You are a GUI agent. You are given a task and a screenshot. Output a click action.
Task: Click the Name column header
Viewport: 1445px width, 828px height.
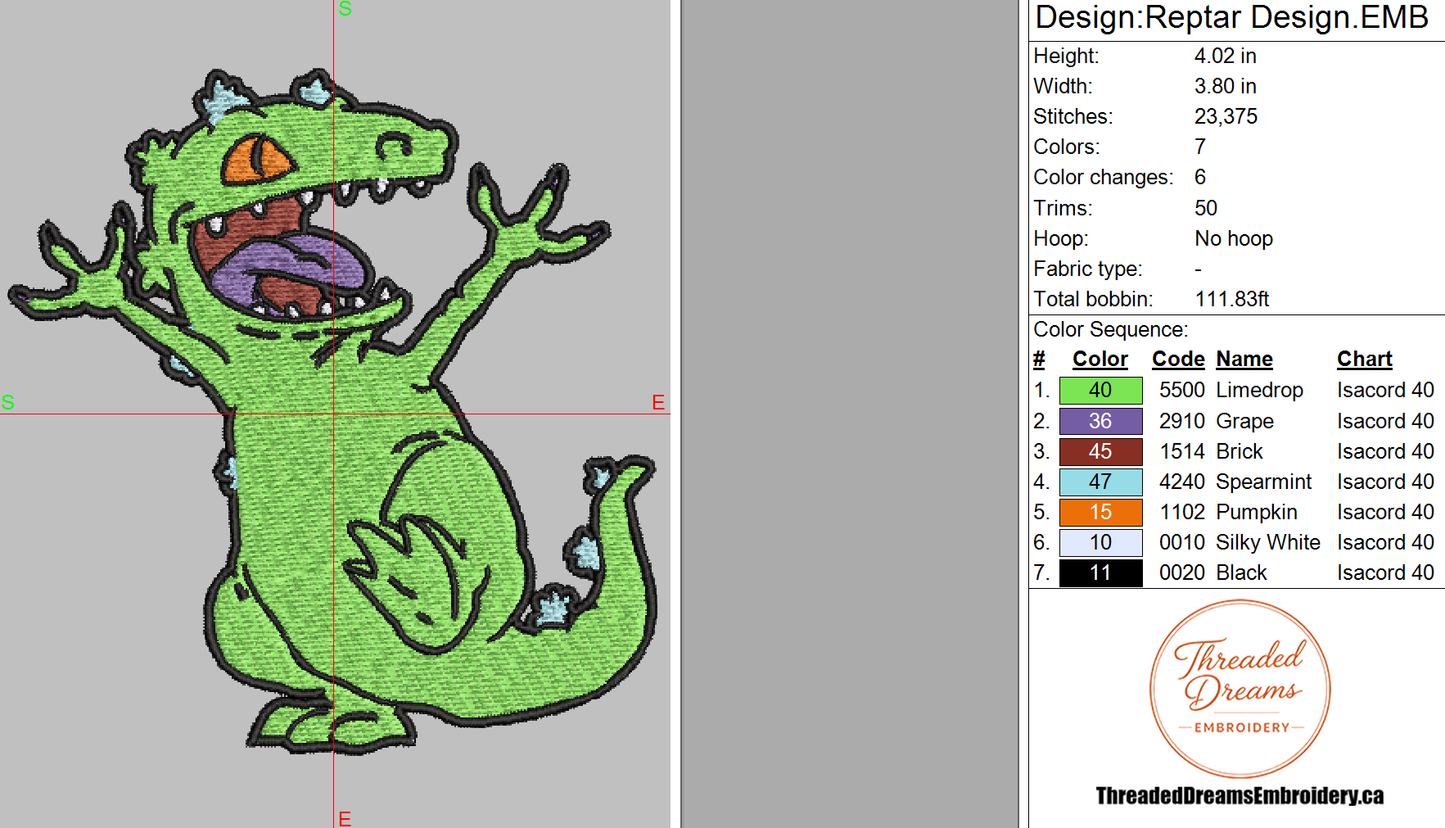point(1244,359)
